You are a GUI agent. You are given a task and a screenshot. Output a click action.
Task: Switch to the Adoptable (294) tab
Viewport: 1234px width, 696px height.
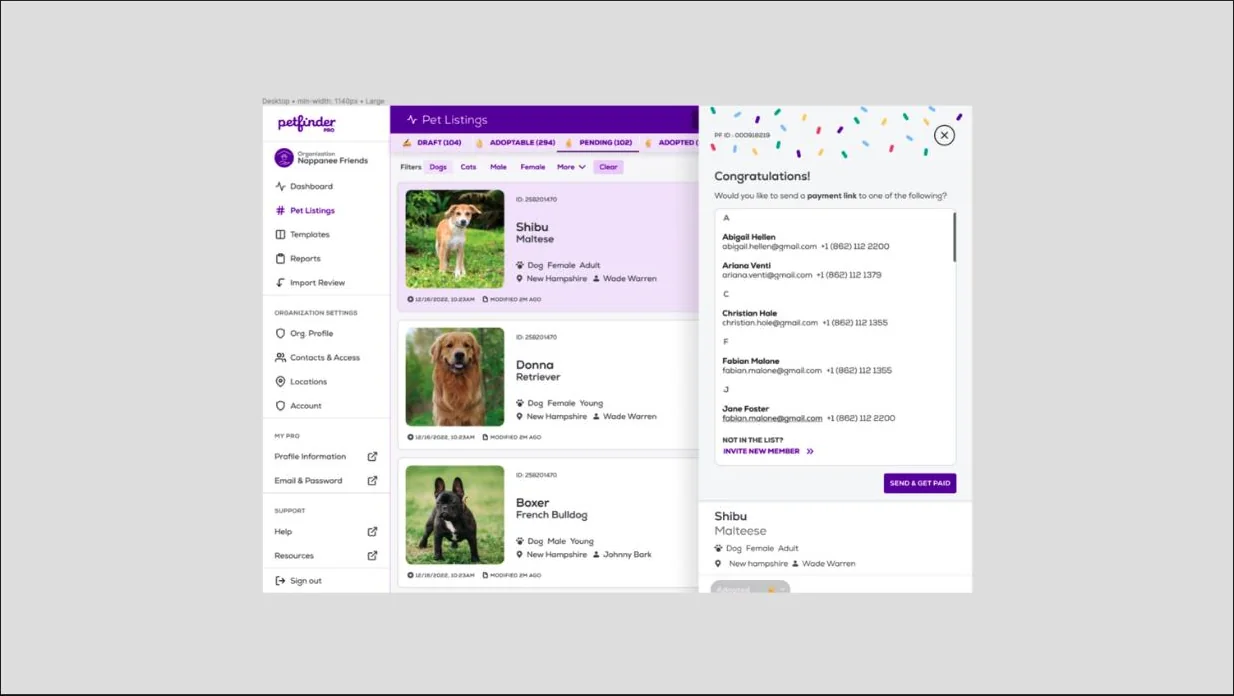pyautogui.click(x=515, y=143)
